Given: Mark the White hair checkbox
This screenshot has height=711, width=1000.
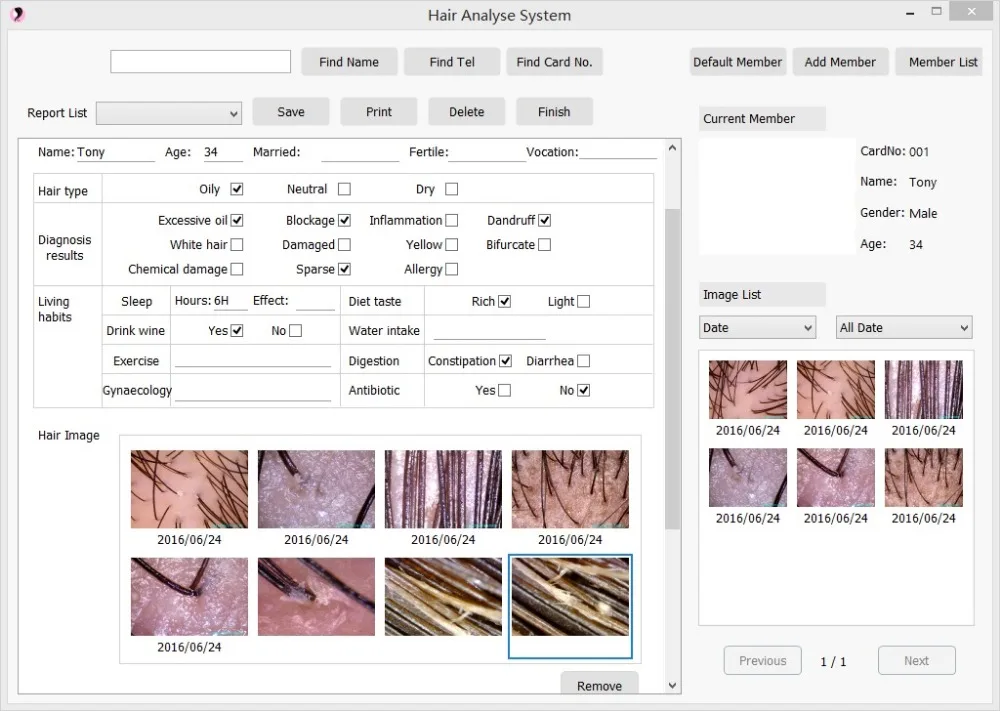Looking at the screenshot, I should [x=237, y=245].
